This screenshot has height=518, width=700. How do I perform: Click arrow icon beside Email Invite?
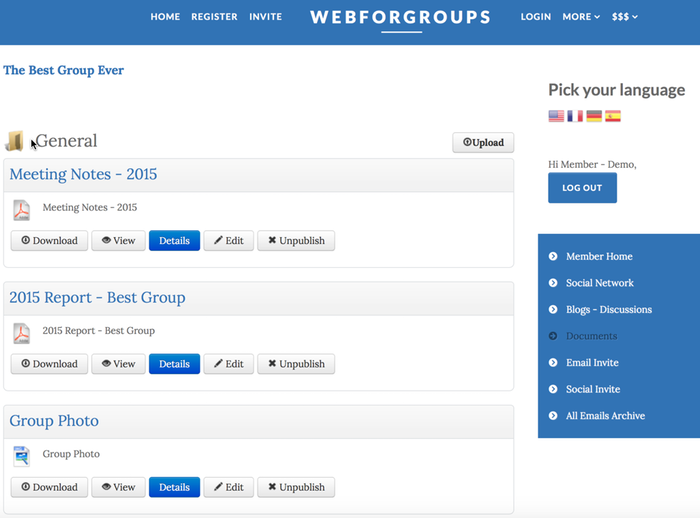pyautogui.click(x=553, y=363)
